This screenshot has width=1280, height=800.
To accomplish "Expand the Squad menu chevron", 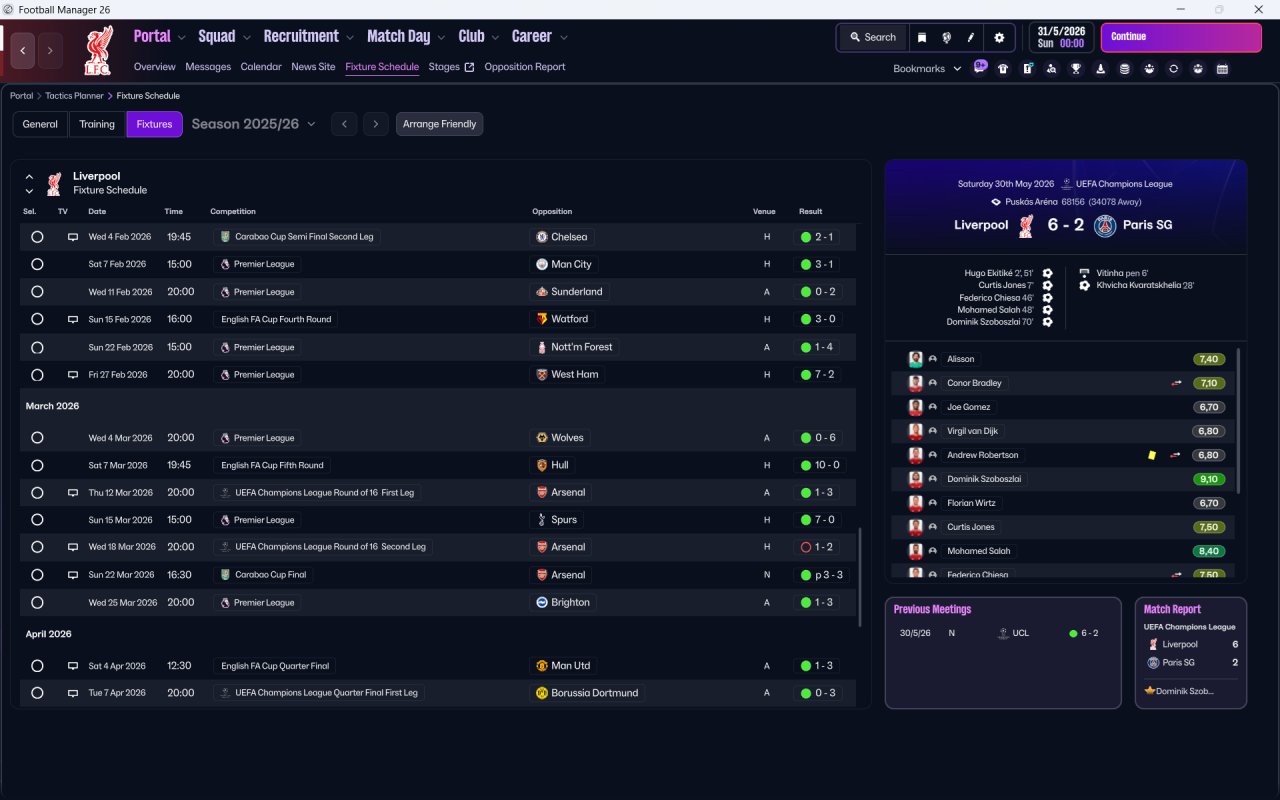I will tap(246, 38).
